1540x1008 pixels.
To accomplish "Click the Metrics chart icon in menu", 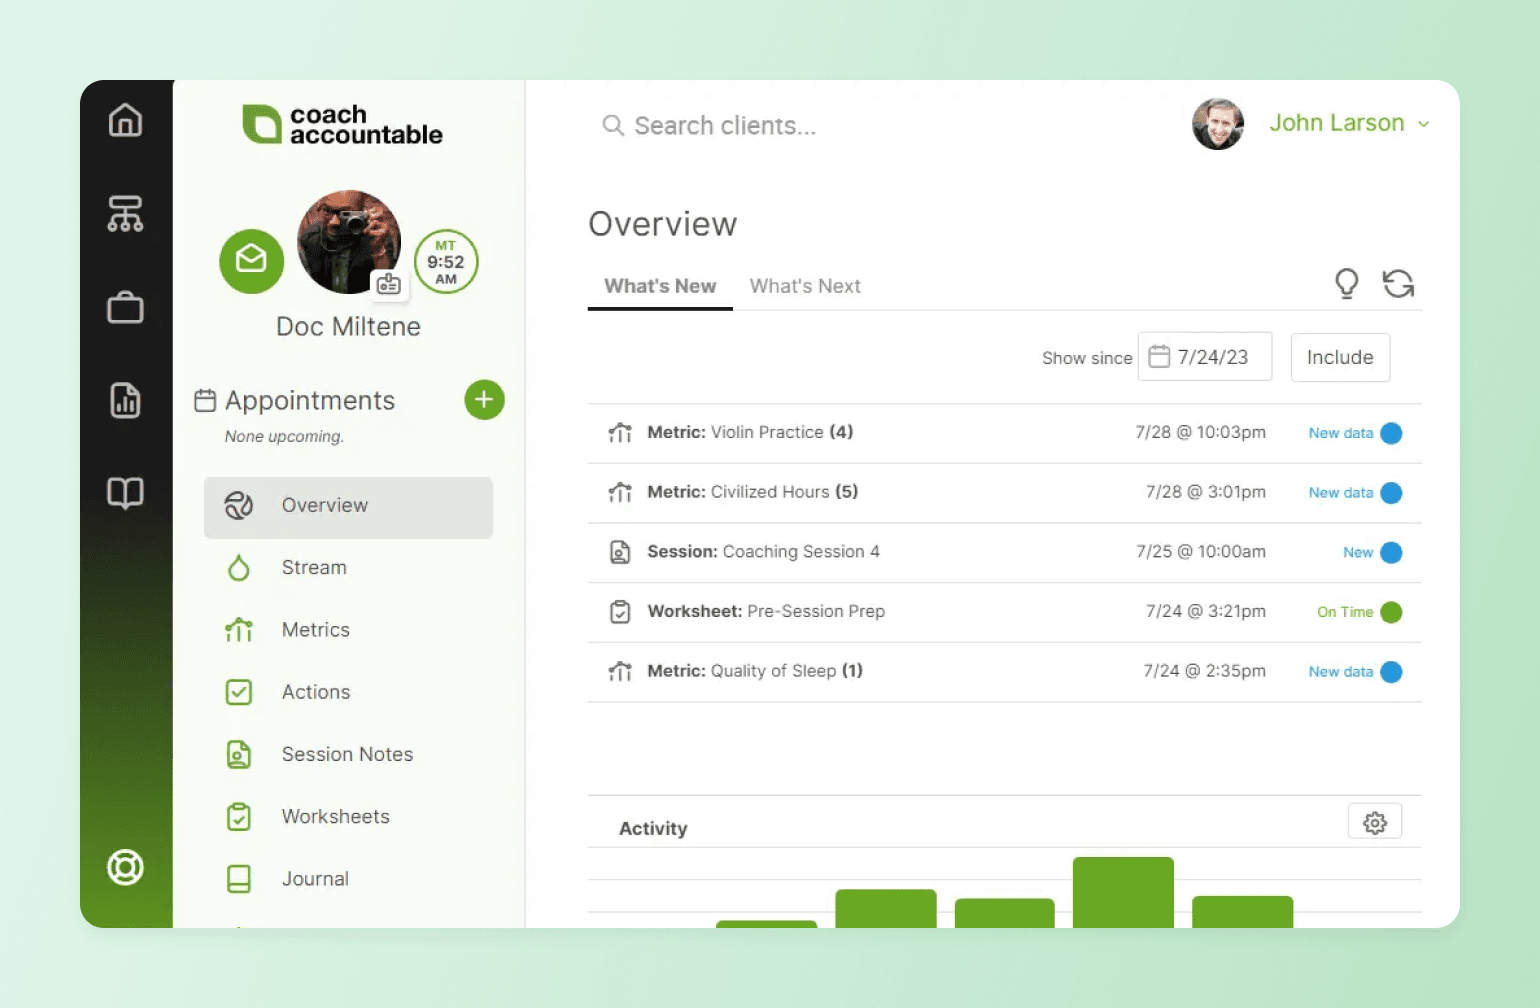I will click(x=239, y=630).
